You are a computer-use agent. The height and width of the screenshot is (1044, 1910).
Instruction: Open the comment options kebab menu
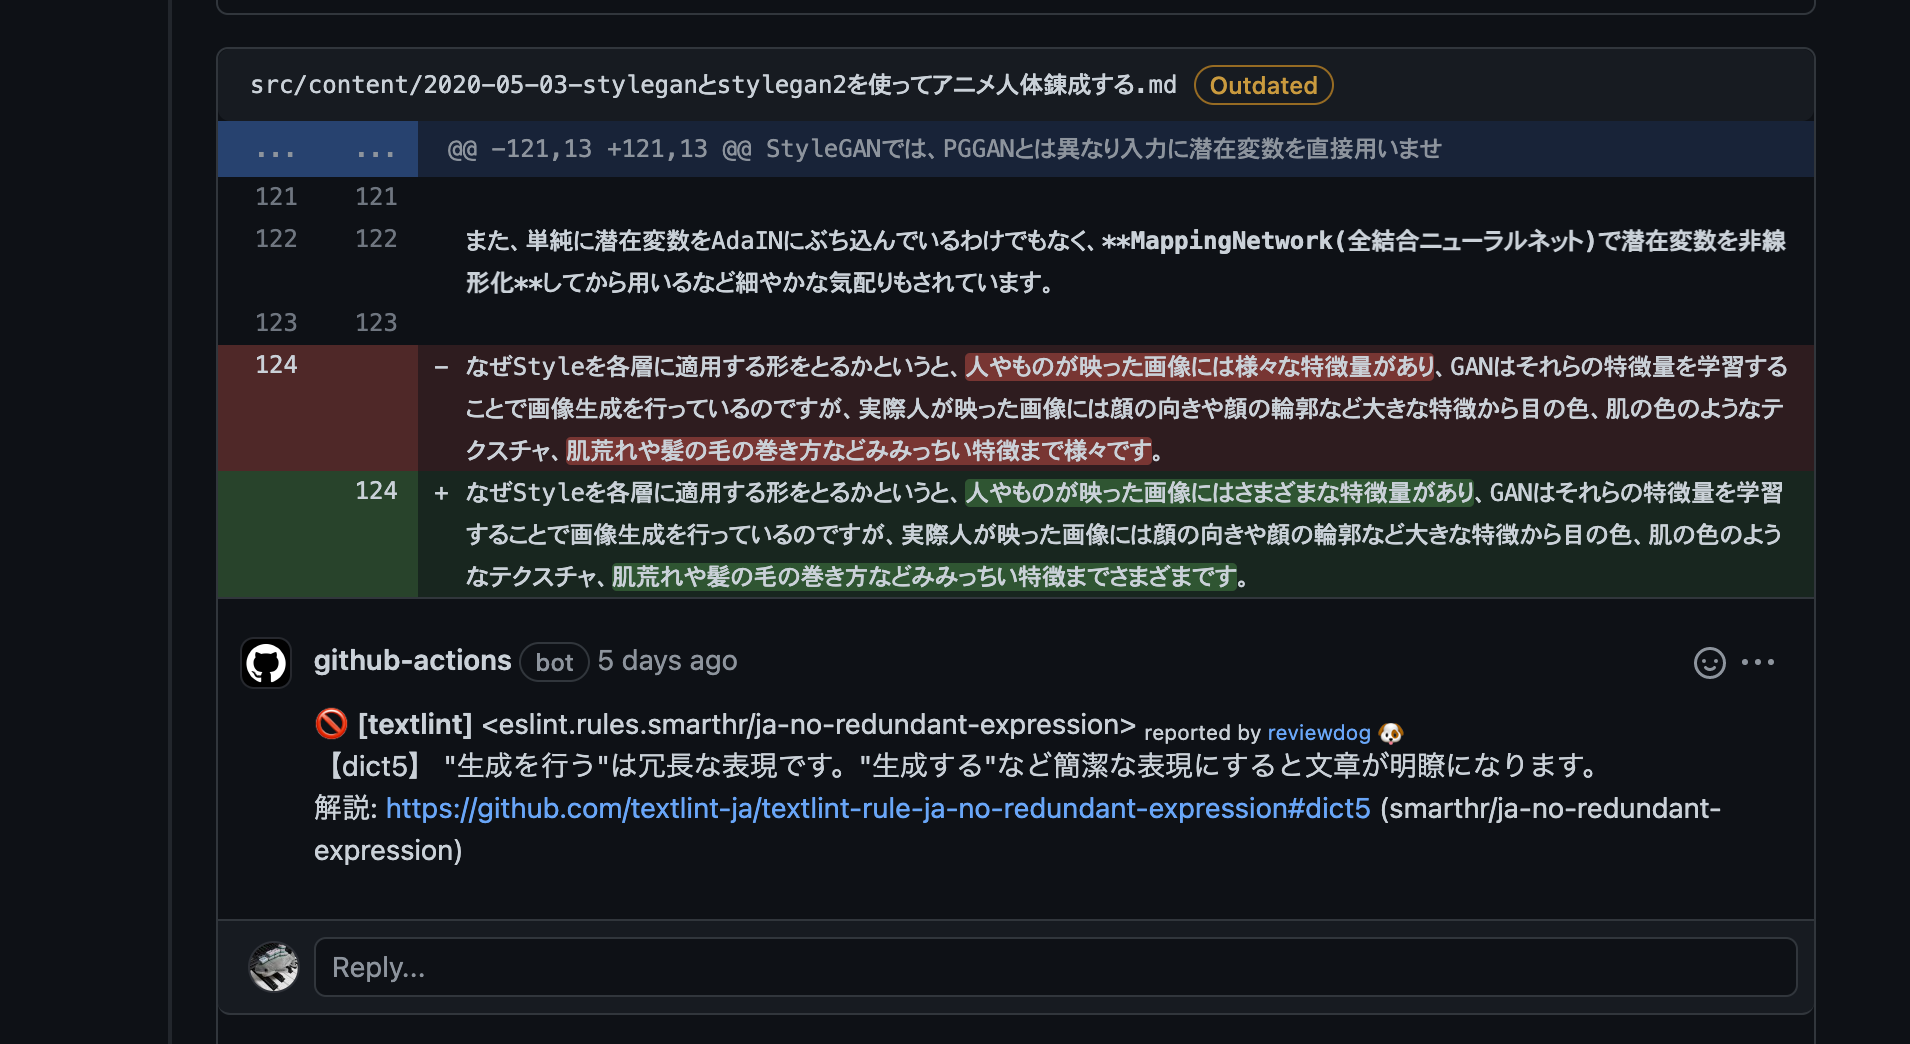[x=1758, y=662]
